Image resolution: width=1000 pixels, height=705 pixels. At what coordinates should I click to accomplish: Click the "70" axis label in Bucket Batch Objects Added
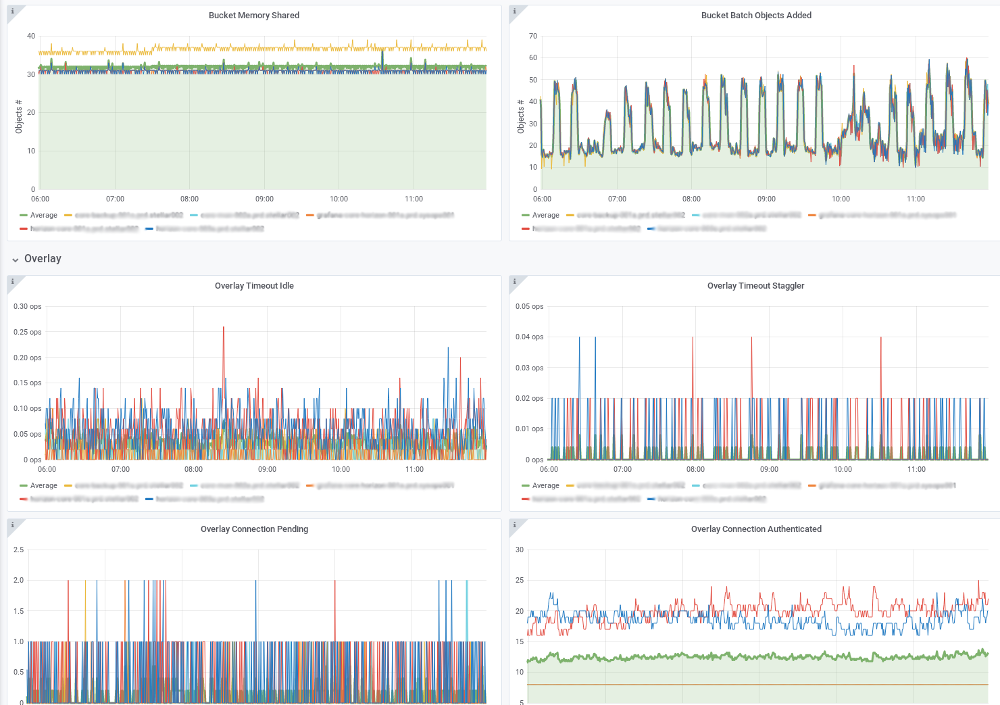[533, 36]
